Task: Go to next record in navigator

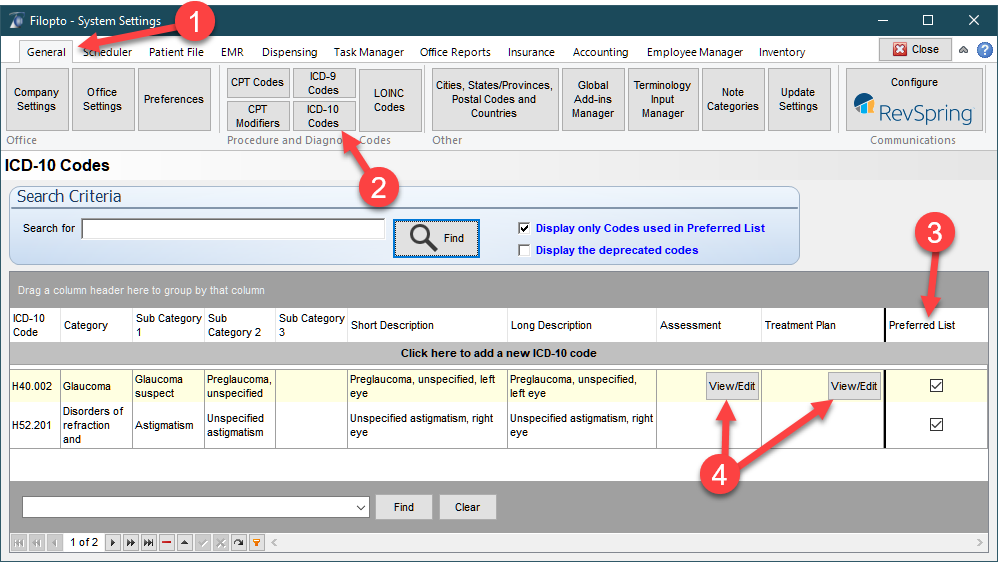Action: click(x=113, y=542)
